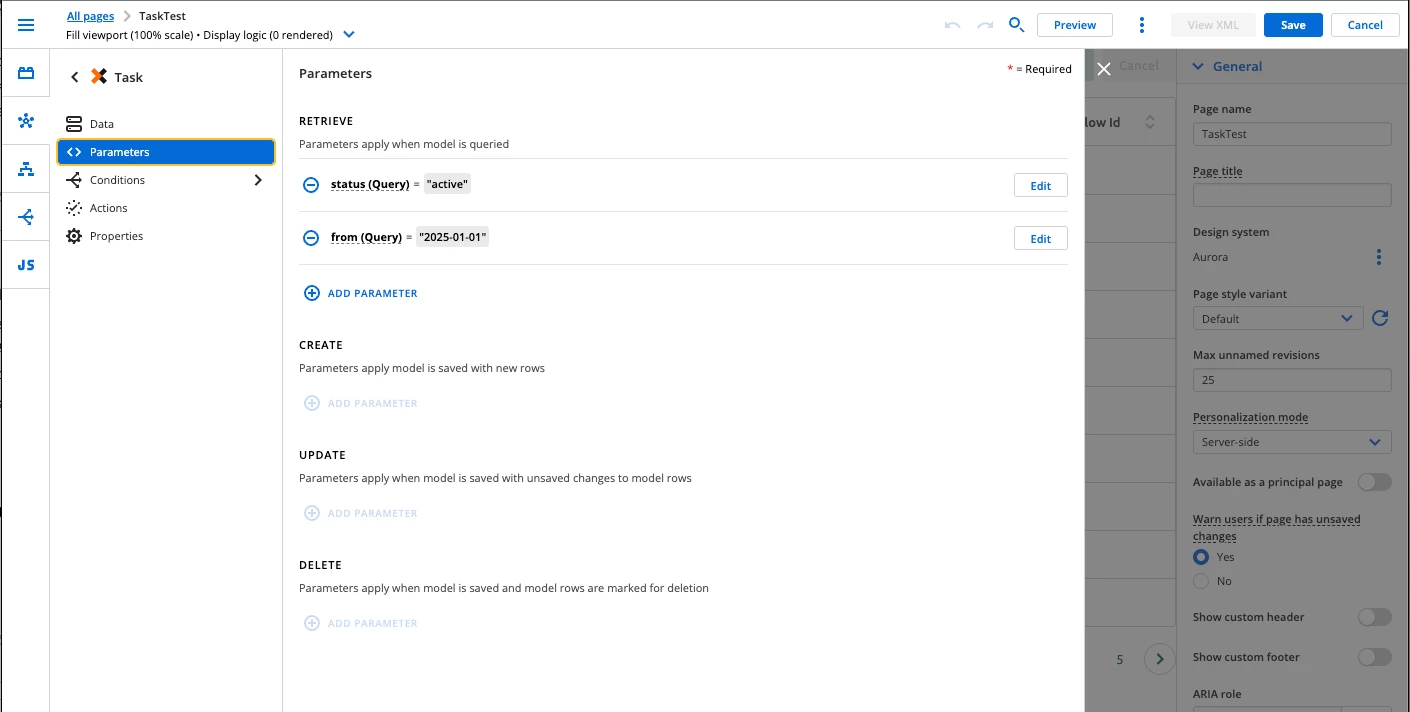Click the "active" parameter value
Image resolution: width=1410 pixels, height=712 pixels.
pos(448,184)
